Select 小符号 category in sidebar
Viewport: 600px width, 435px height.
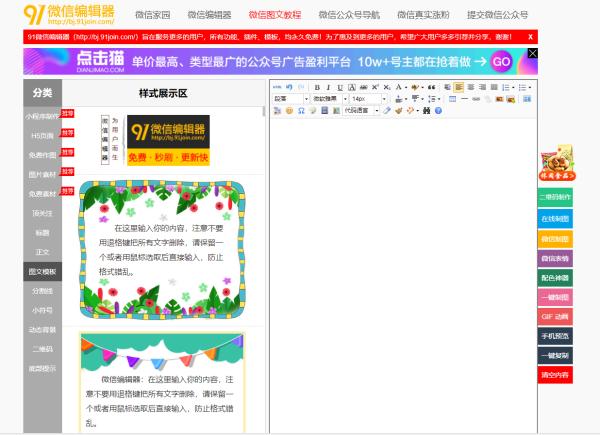(42, 310)
